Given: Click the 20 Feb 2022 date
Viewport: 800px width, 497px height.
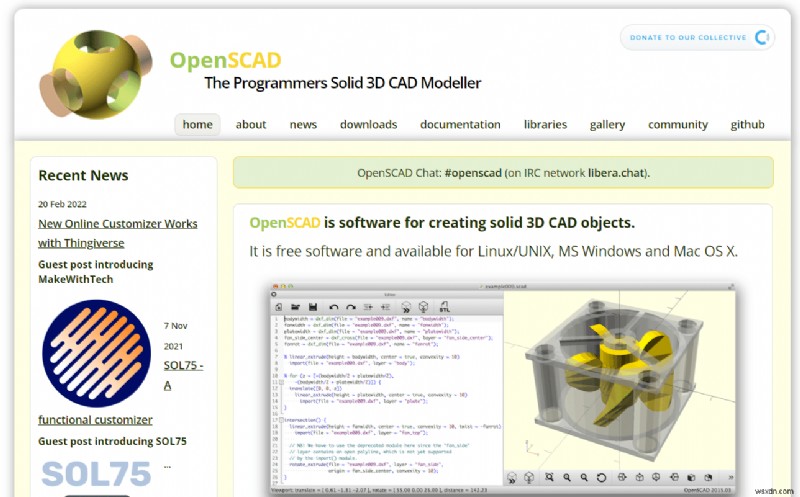Looking at the screenshot, I should pos(62,204).
